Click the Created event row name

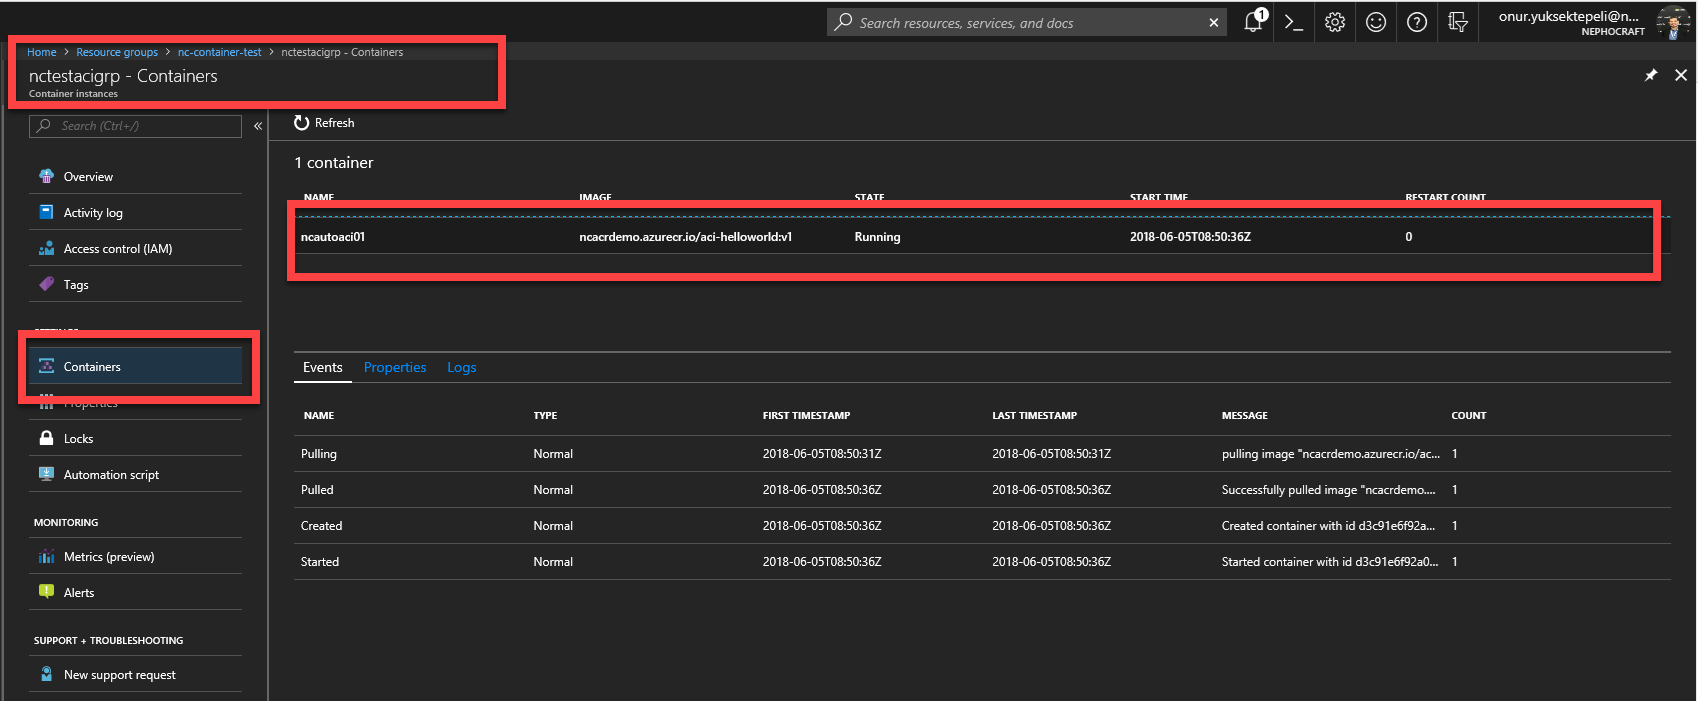pos(321,526)
